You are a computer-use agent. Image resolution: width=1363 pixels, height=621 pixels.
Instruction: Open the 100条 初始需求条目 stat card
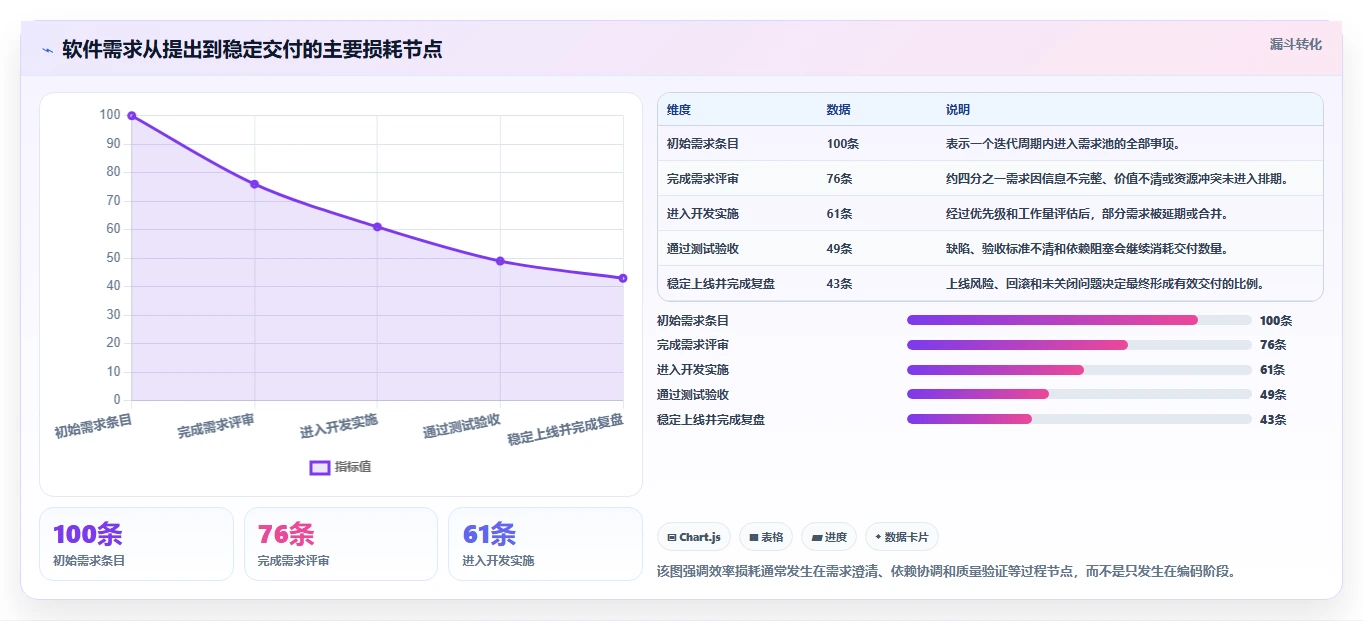[136, 544]
